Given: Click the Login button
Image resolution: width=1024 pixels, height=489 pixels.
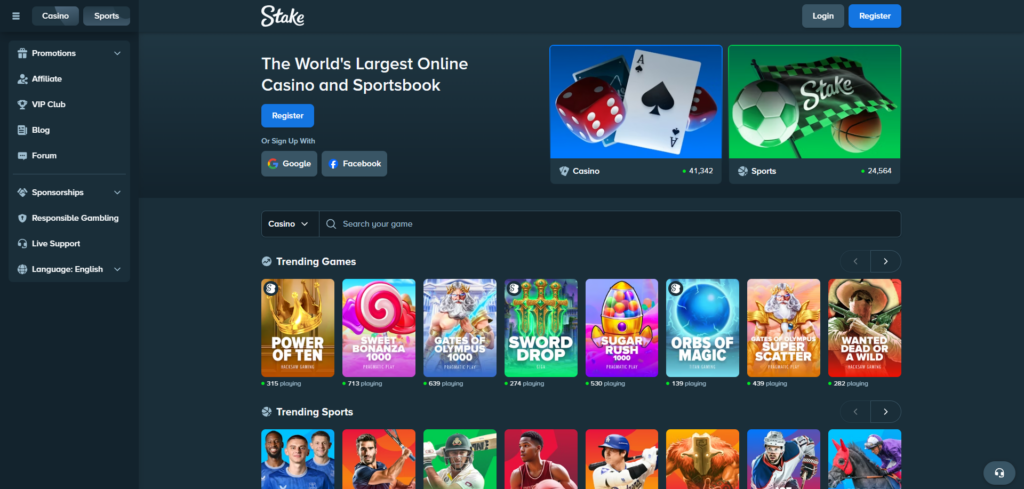Looking at the screenshot, I should point(823,16).
